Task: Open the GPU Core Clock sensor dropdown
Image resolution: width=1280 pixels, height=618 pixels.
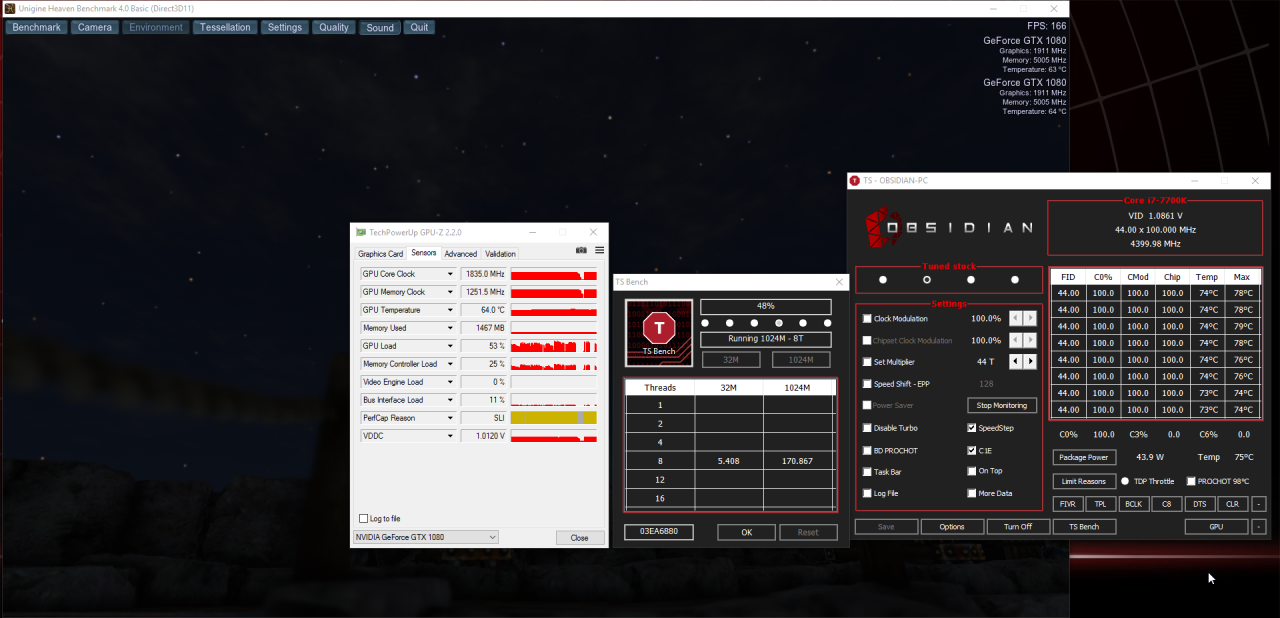Action: 450,274
